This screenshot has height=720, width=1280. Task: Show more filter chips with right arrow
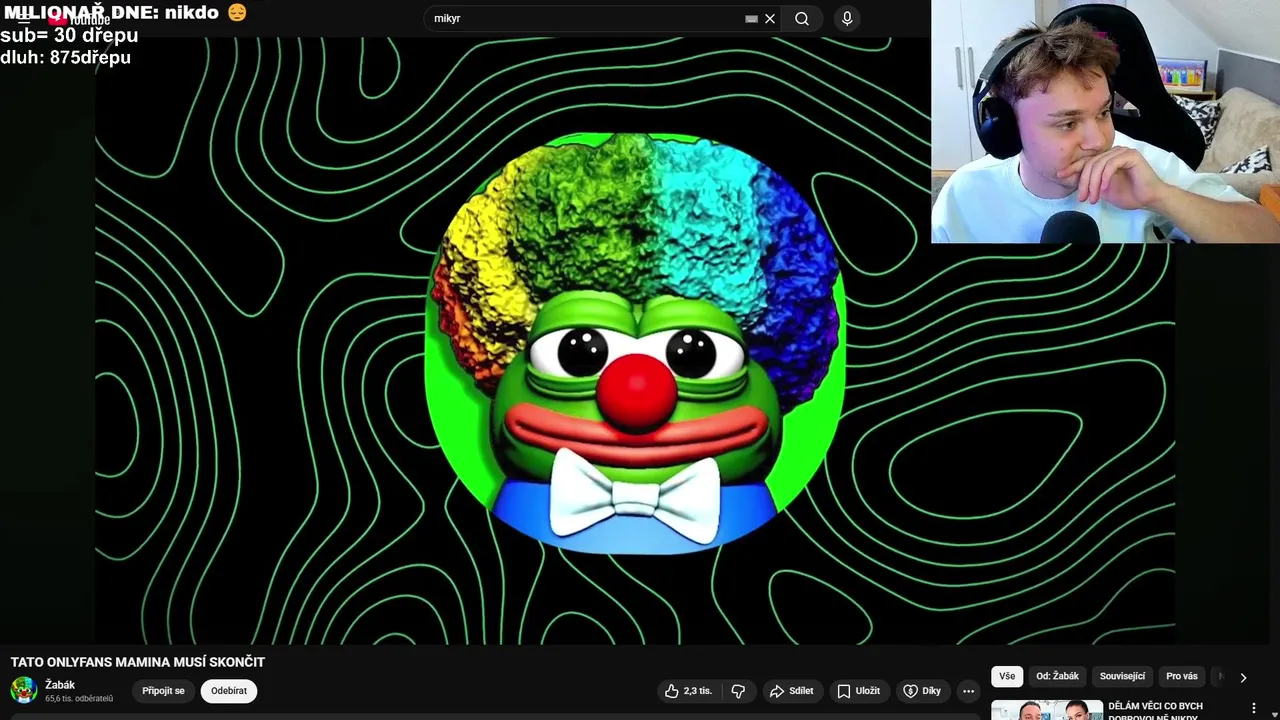click(1243, 677)
